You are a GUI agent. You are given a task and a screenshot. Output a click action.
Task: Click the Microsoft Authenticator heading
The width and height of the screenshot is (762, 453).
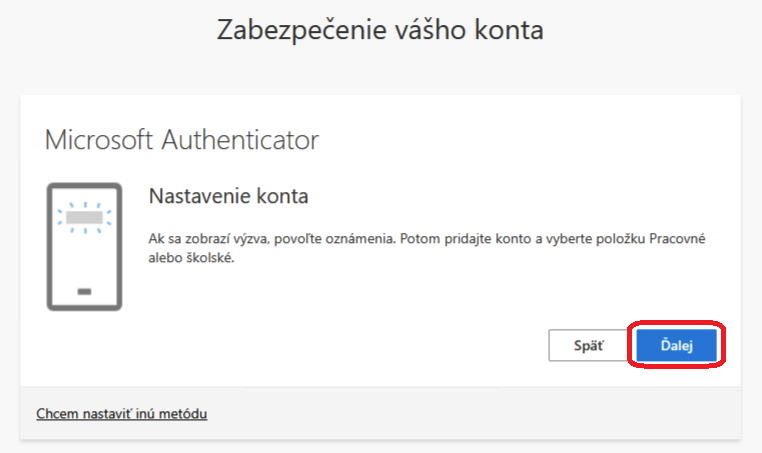pyautogui.click(x=182, y=140)
